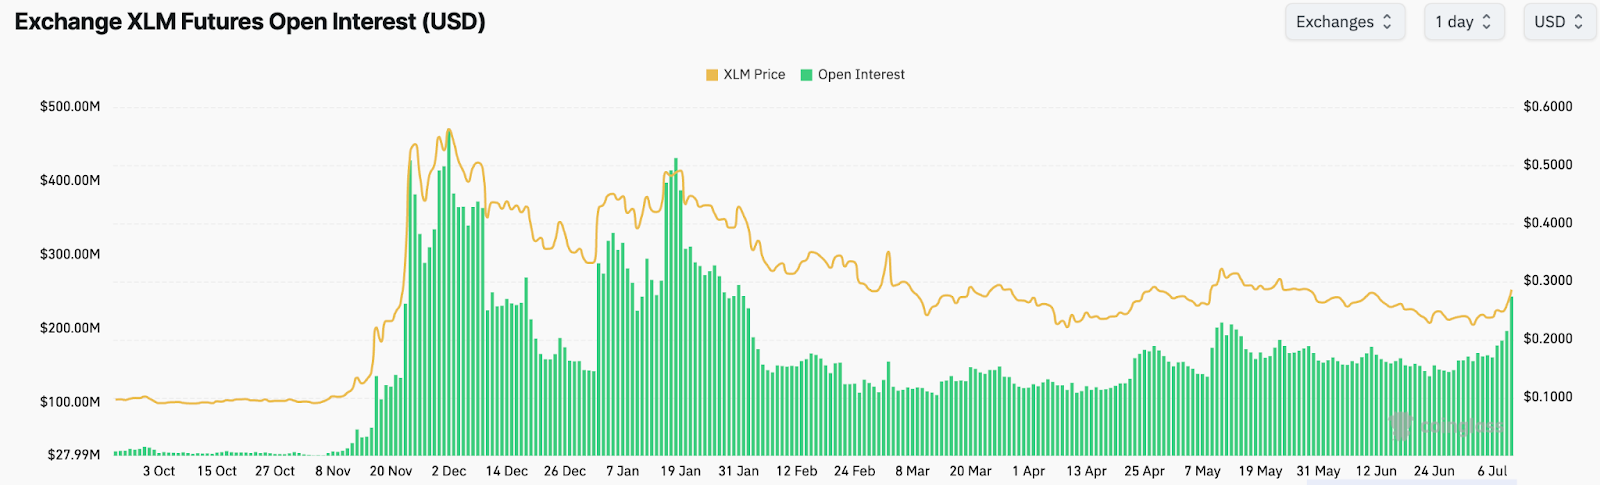Viewport: 1600px width, 485px height.
Task: Click the $400.00M left axis label
Action: (x=70, y=181)
